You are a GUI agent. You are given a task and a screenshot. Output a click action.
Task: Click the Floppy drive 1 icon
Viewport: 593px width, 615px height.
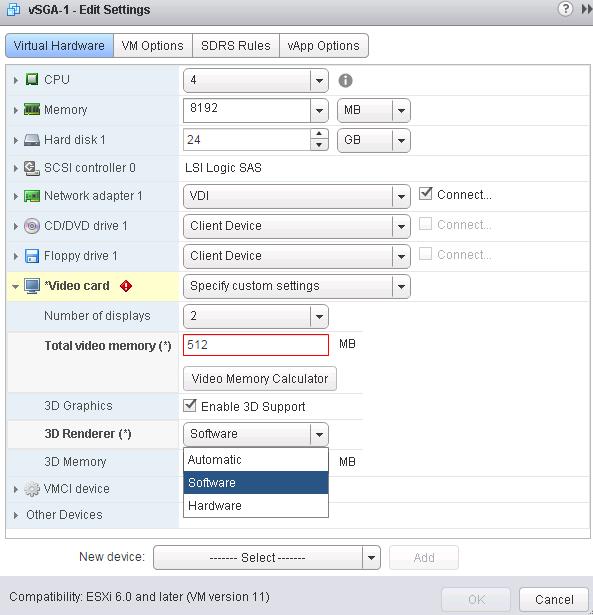[32, 256]
